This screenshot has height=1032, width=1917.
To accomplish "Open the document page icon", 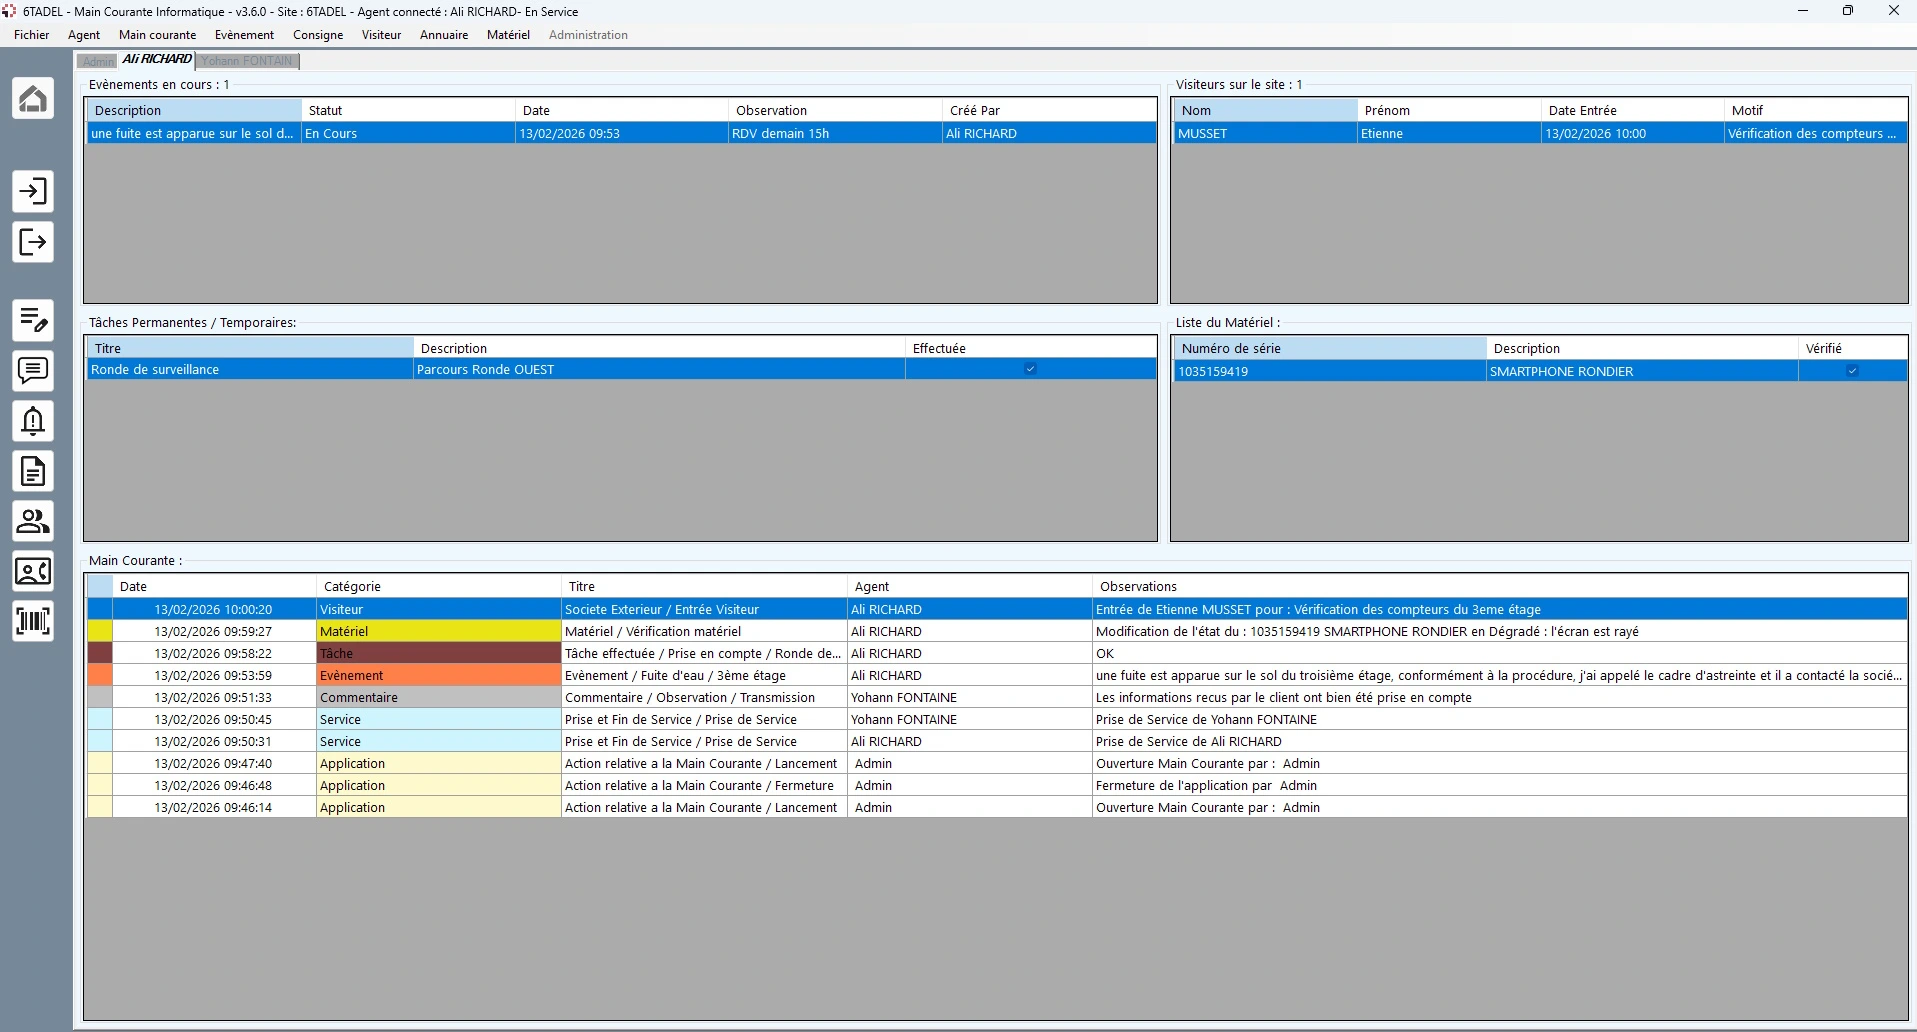I will (x=33, y=471).
